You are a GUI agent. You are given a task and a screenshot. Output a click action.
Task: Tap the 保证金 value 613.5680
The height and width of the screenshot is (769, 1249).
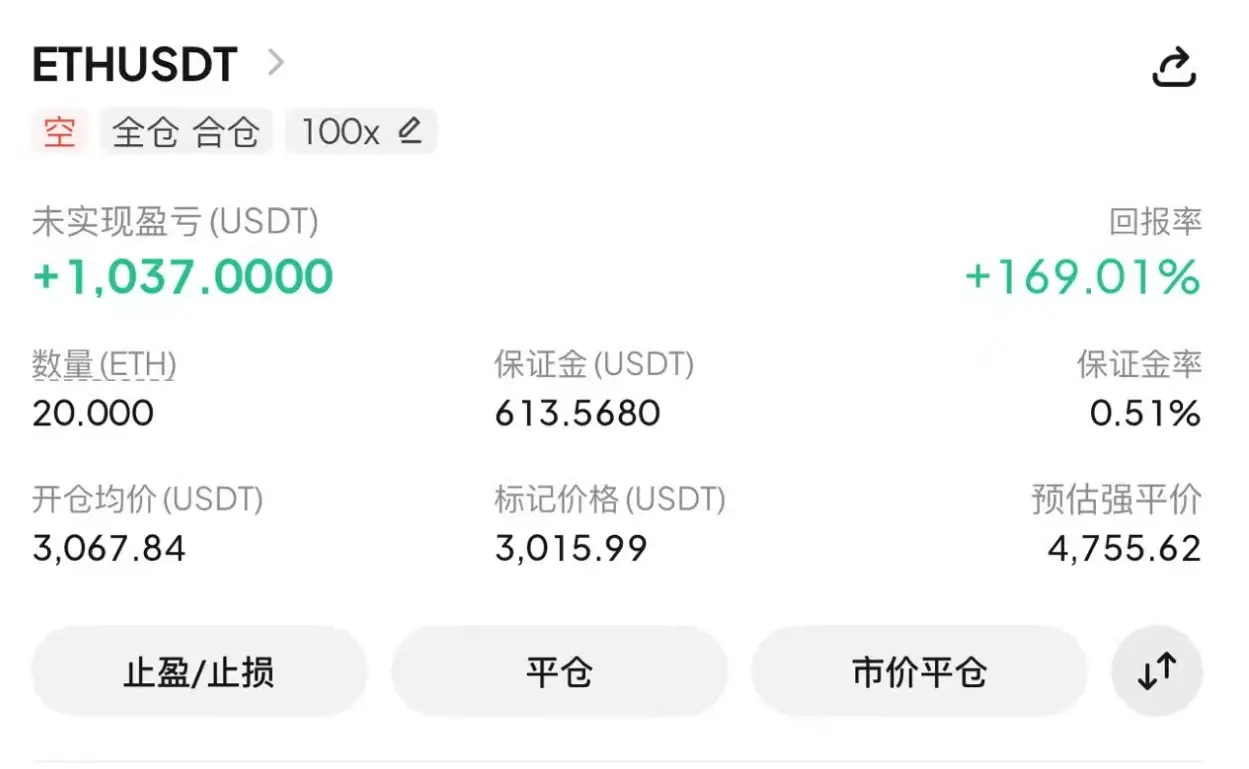pyautogui.click(x=577, y=413)
